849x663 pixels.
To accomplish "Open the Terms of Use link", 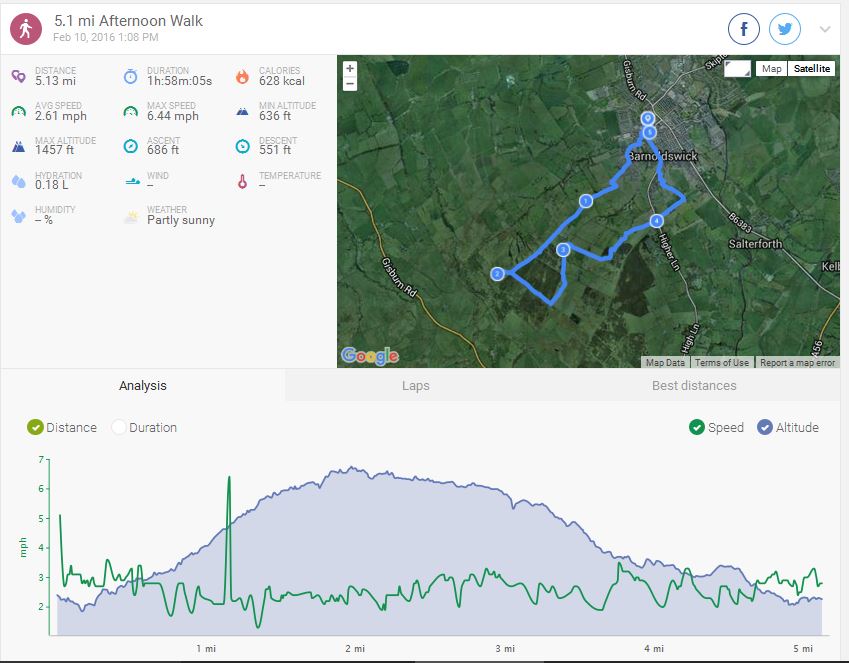I will tap(721, 363).
